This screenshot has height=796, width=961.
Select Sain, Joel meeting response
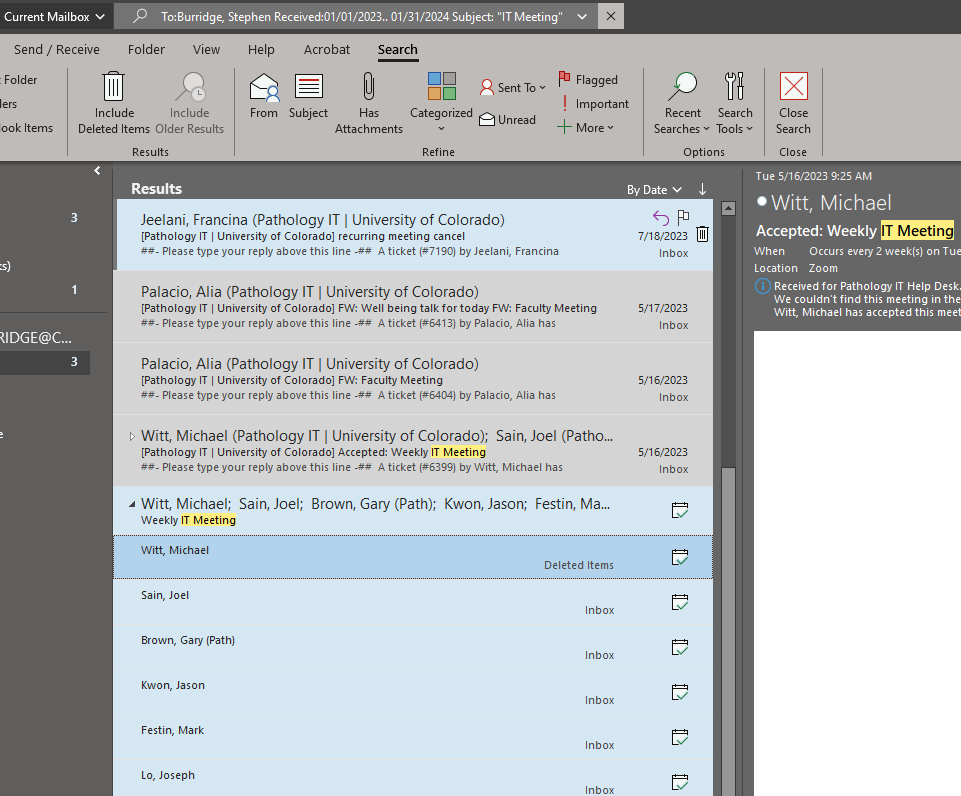coord(413,602)
